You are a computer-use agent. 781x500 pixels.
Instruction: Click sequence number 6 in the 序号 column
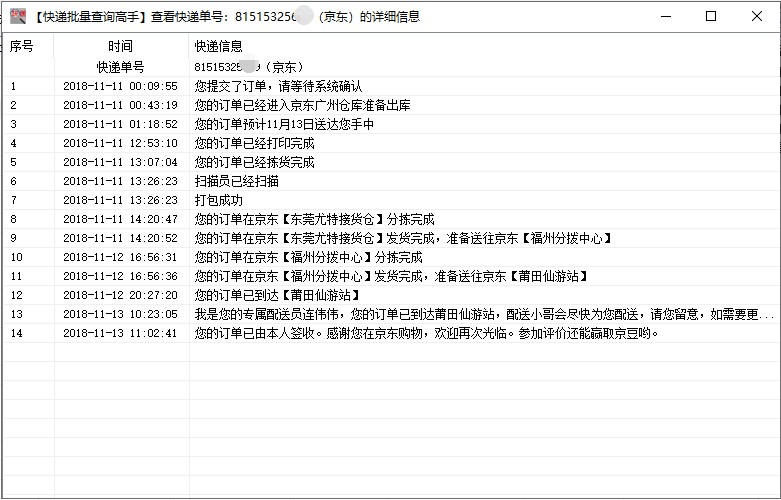(13, 181)
